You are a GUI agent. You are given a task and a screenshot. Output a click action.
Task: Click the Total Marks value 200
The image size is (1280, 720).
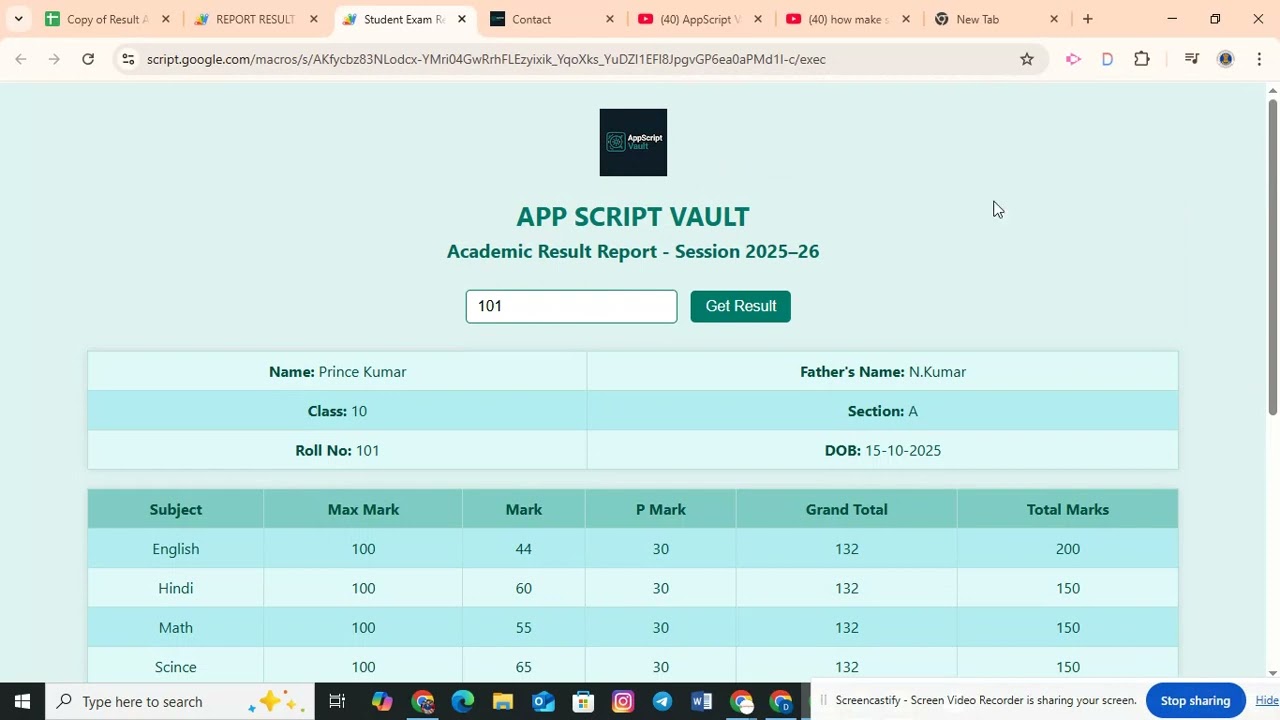(x=1067, y=549)
